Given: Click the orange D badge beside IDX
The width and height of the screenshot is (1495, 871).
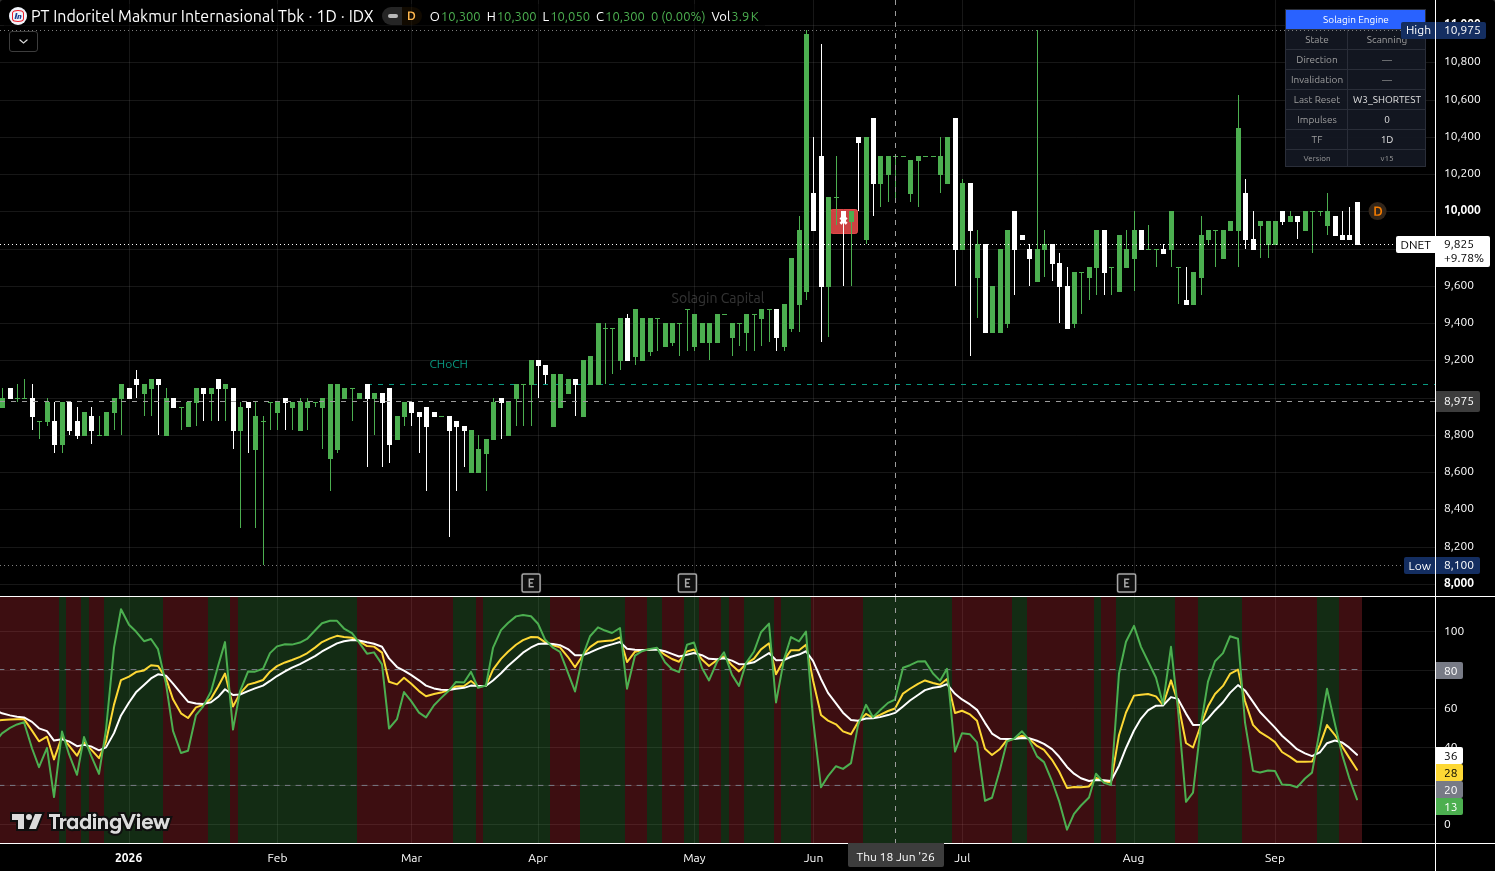Looking at the screenshot, I should tap(411, 16).
